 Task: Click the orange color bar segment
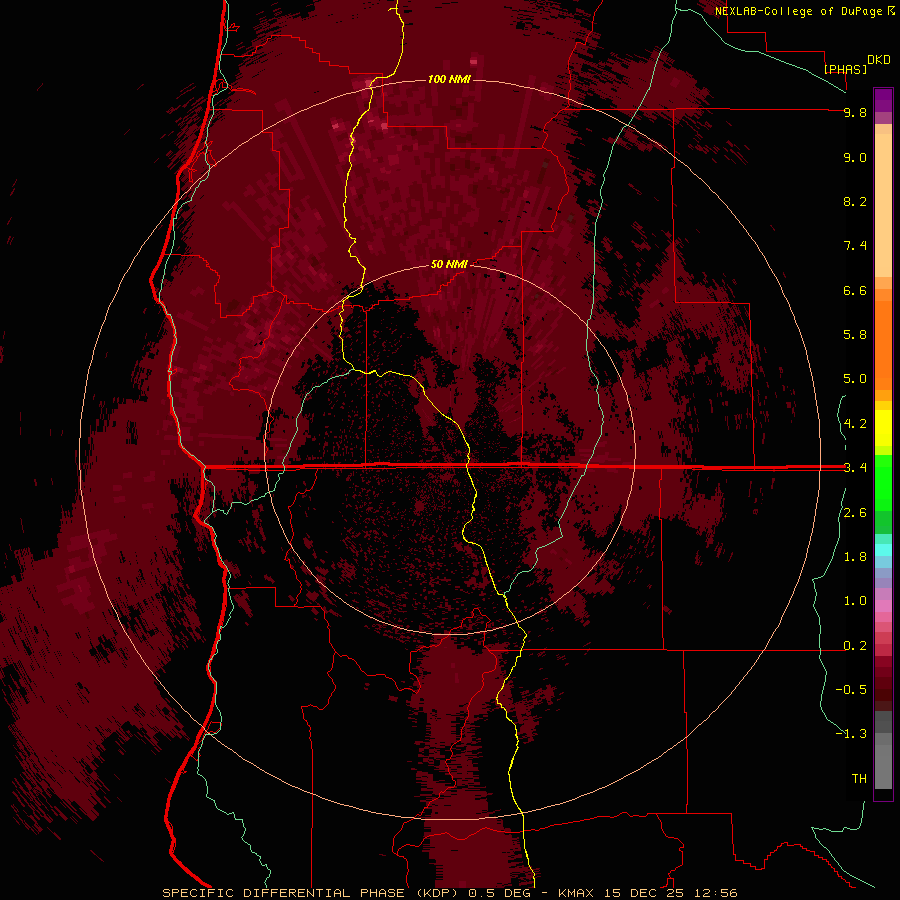[883, 344]
